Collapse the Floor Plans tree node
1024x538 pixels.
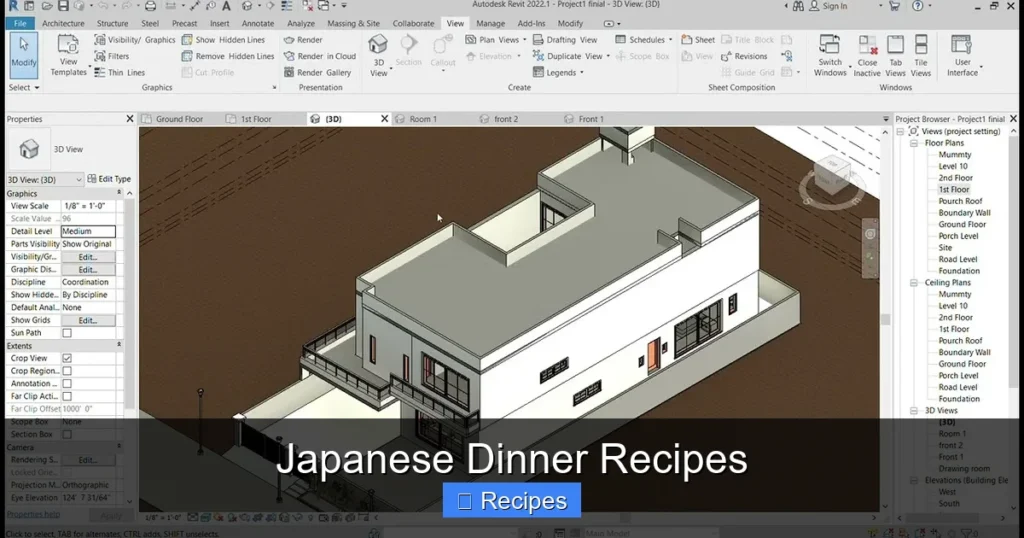pos(914,143)
